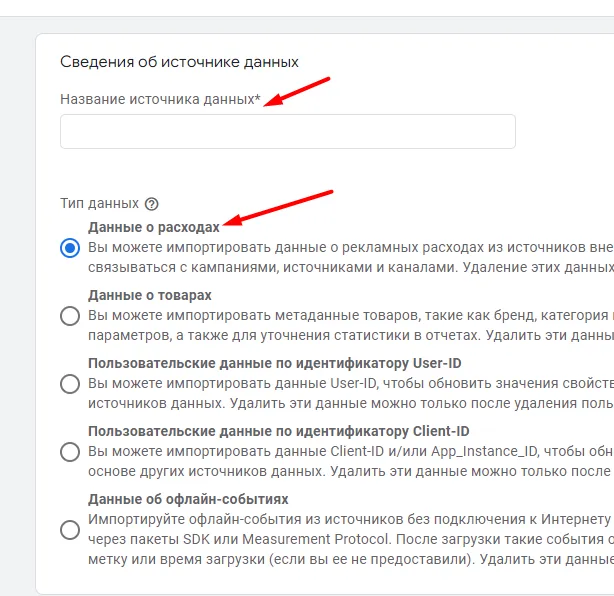Screen dimensions: 614x596
Task: Focus the Название источника данных text field
Action: pos(288,132)
